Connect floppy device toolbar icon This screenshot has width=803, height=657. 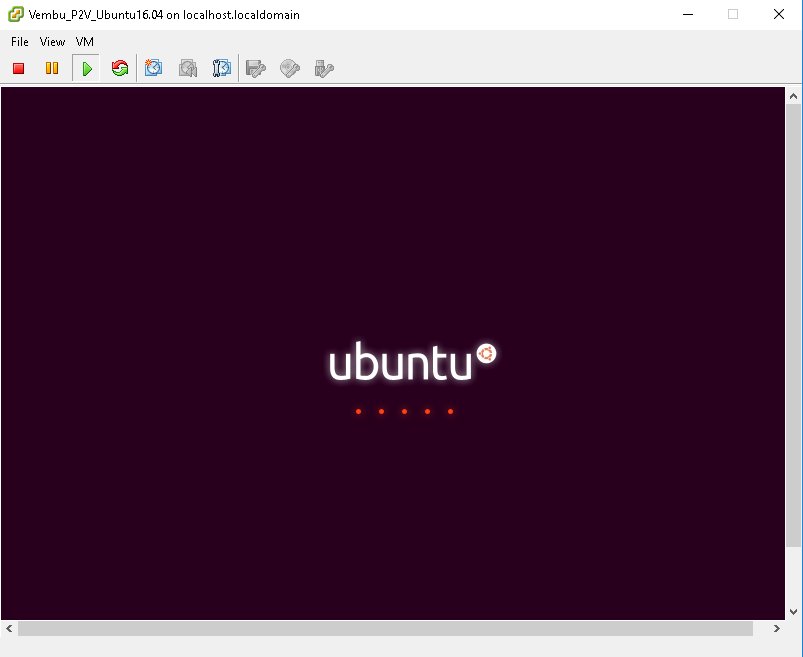pyautogui.click(x=256, y=68)
